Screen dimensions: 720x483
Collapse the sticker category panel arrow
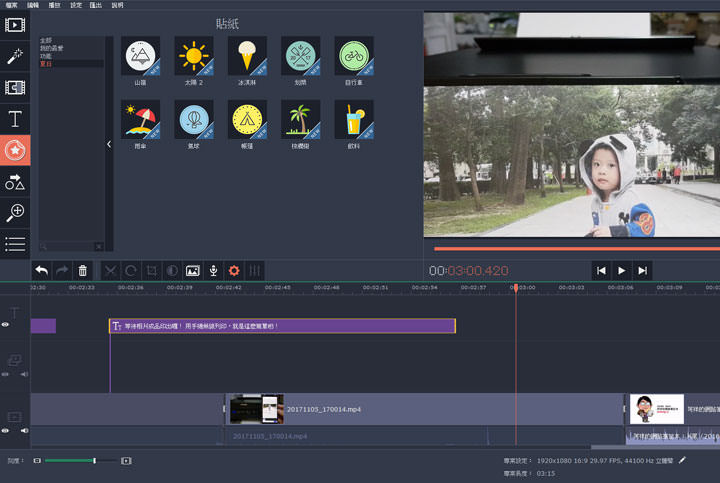click(109, 144)
